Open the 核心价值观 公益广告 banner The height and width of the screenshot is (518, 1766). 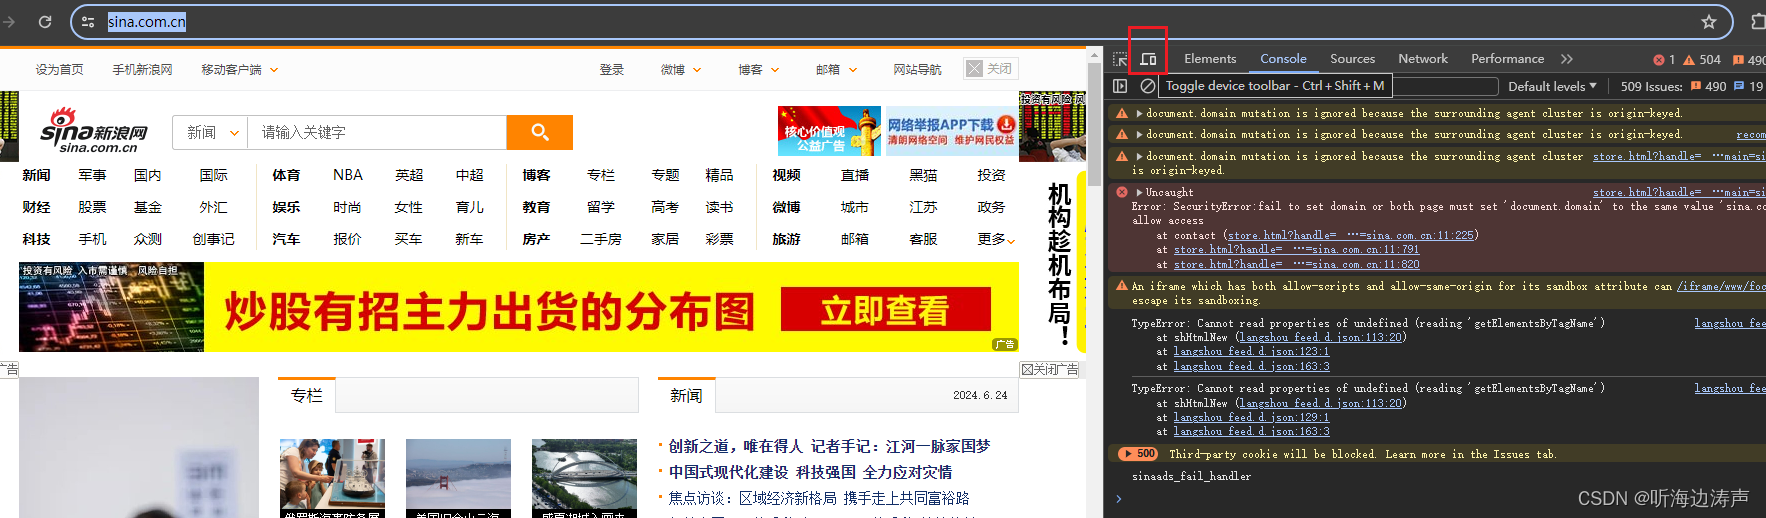tap(830, 131)
